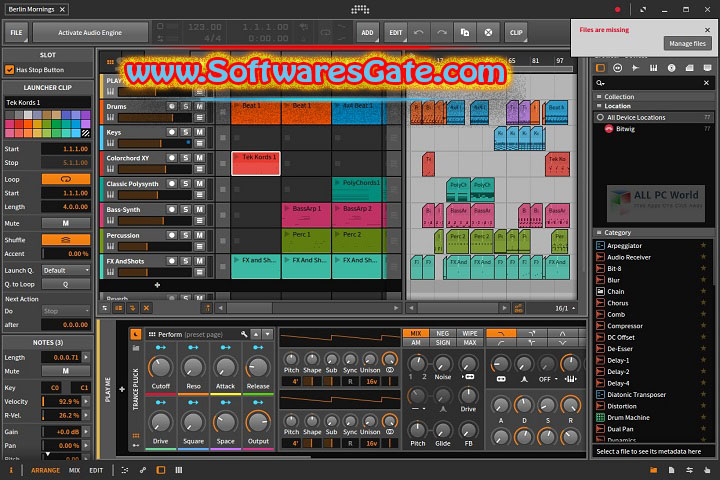This screenshot has height=480, width=720.
Task: Click the undo arrow in the toolbar
Action: click(x=418, y=33)
